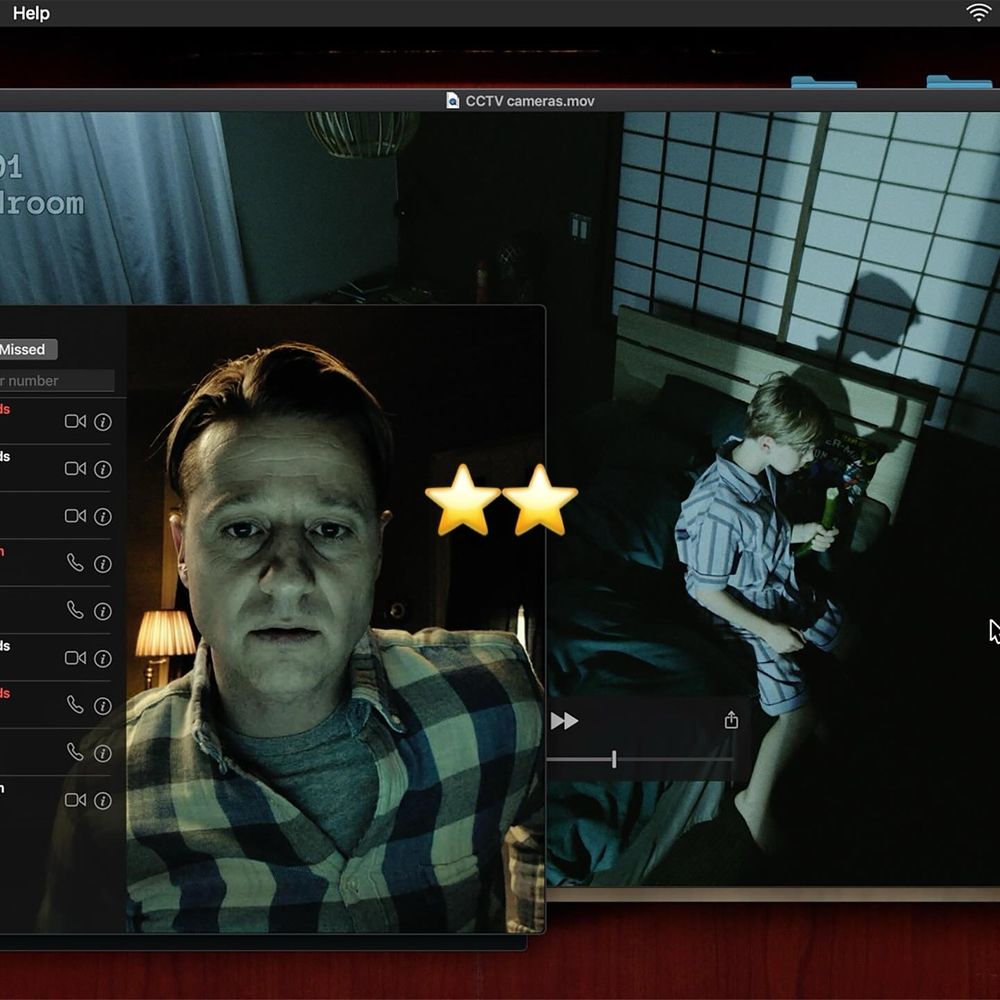Click the man's FaceTime video feed
This screenshot has height=1000, width=1000.
pyautogui.click(x=335, y=619)
